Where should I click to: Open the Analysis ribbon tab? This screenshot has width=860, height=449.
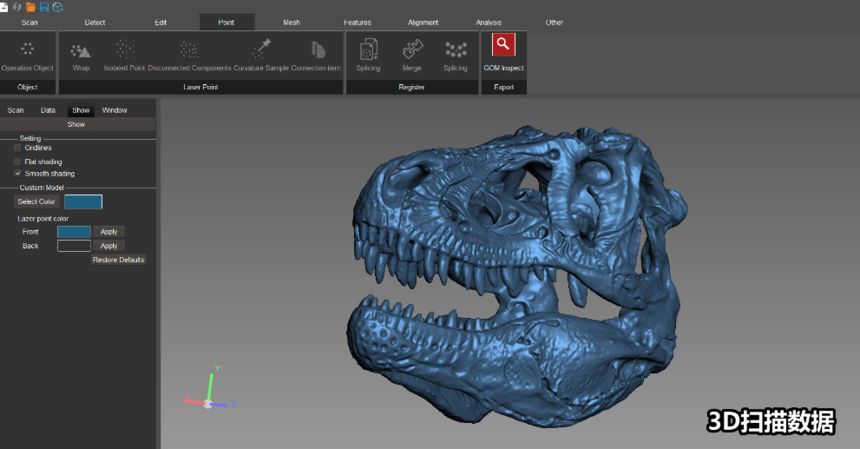(489, 22)
